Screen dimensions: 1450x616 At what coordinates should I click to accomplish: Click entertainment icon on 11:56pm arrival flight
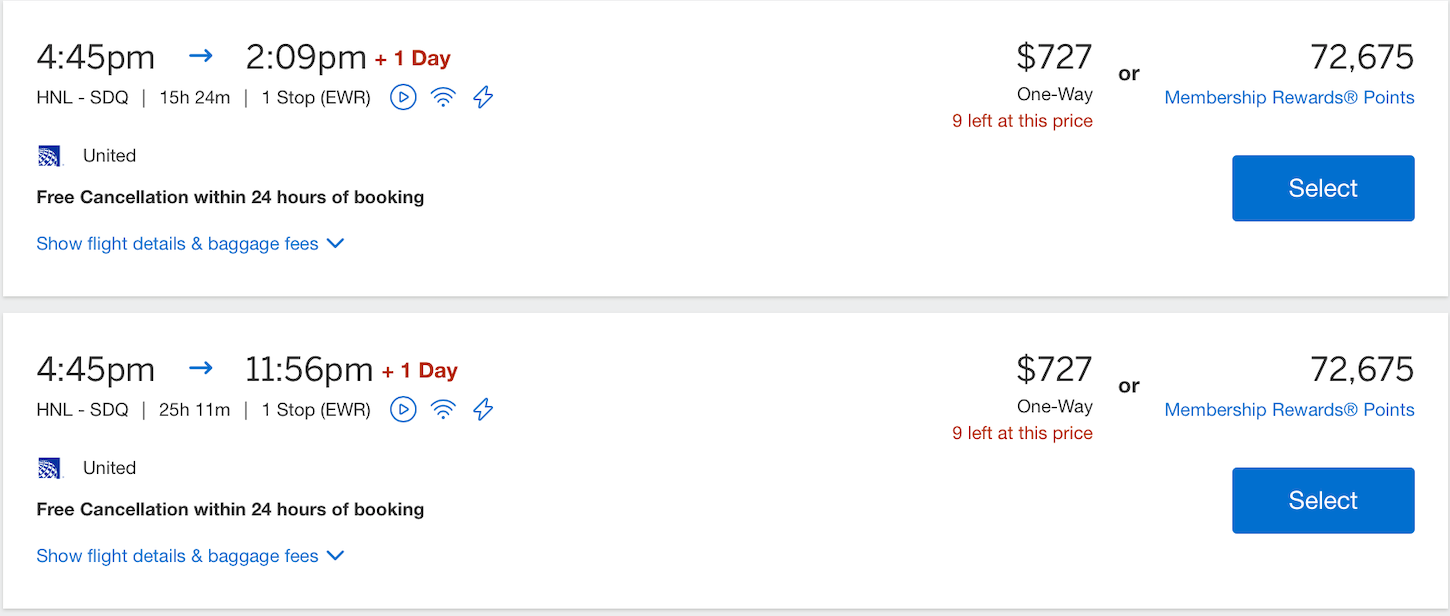pyautogui.click(x=403, y=409)
